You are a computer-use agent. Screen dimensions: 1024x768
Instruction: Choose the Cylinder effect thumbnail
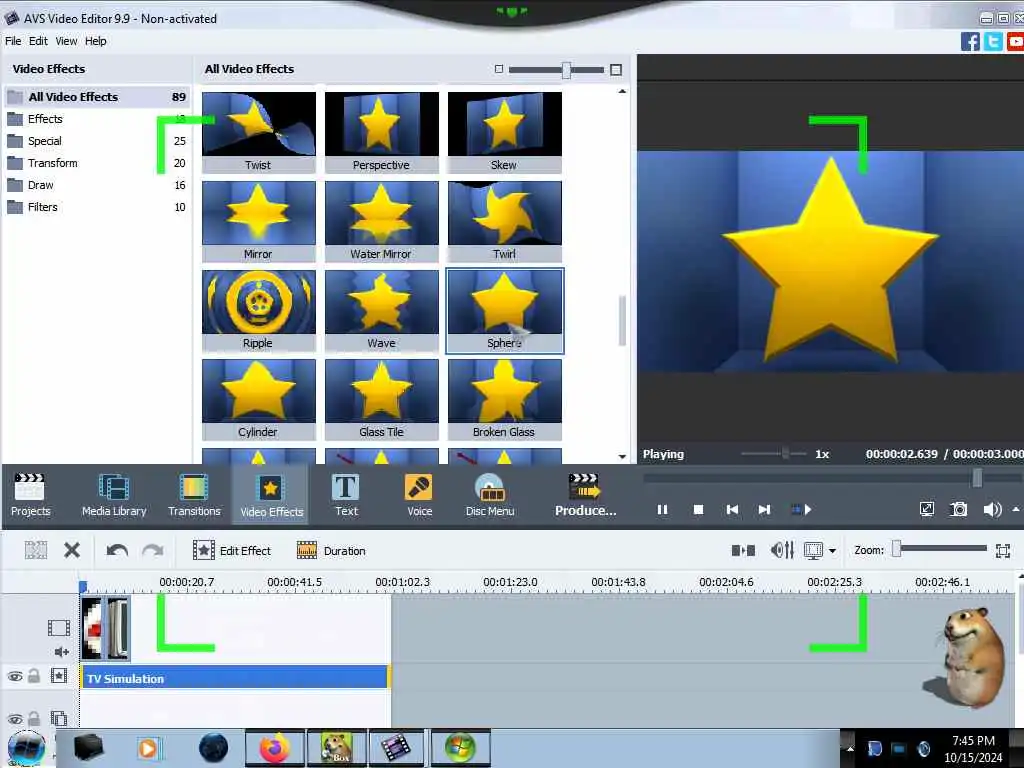tap(259, 399)
